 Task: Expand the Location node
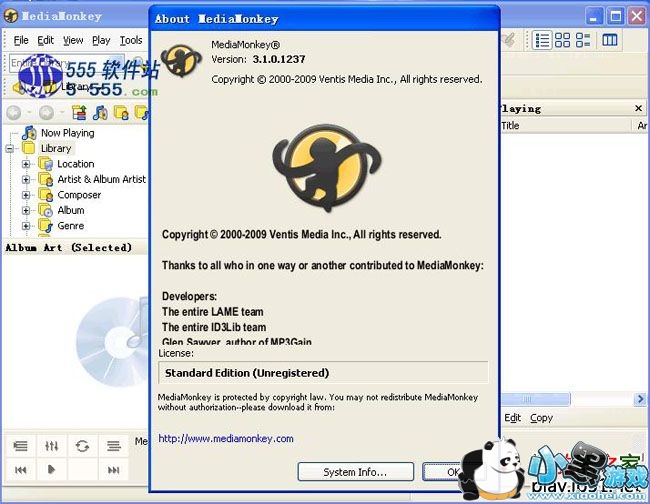[26, 164]
